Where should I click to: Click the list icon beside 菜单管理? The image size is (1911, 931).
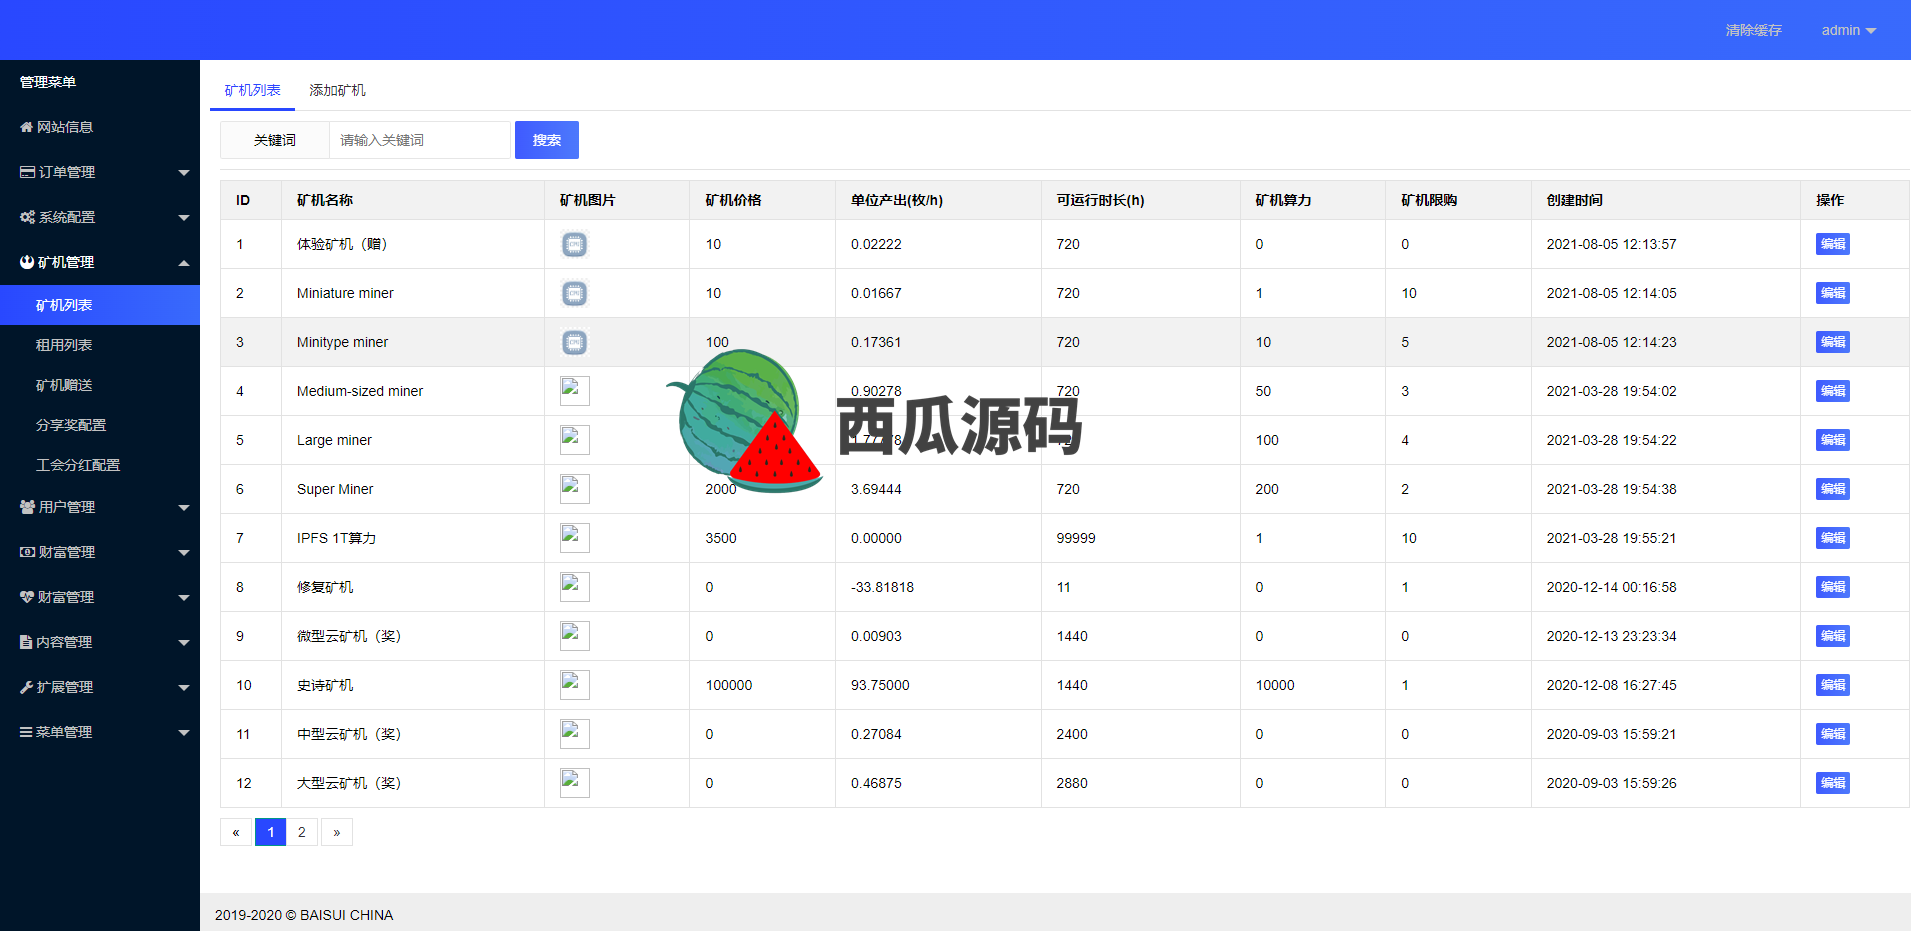tap(27, 732)
